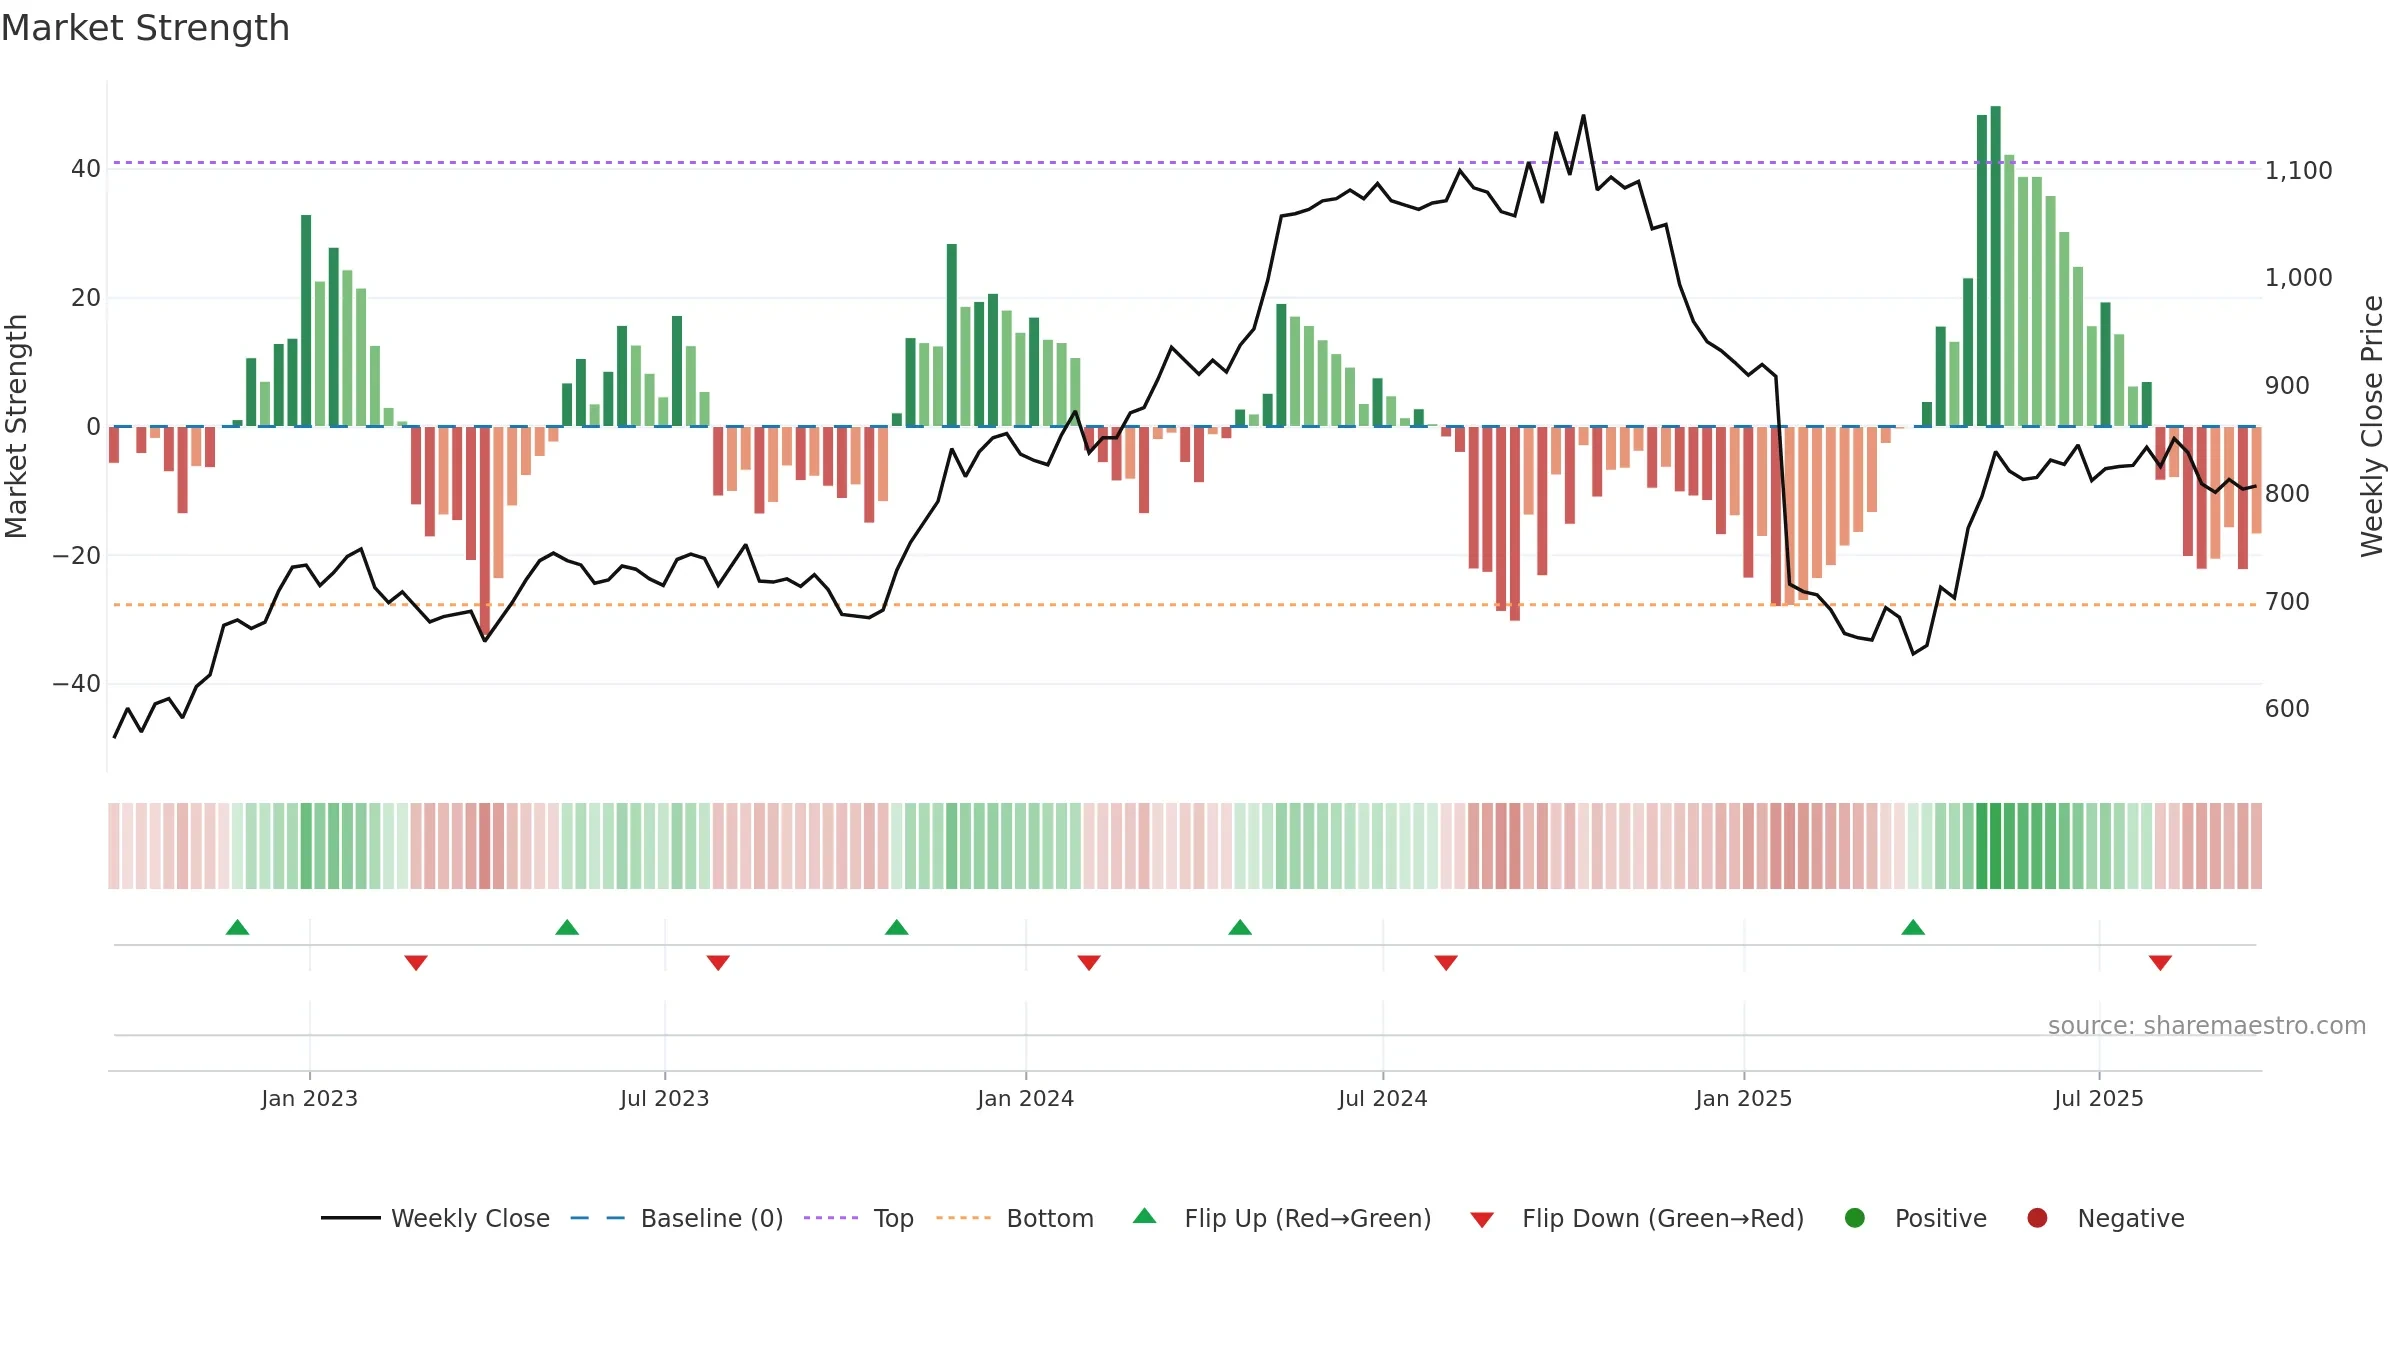Click the green Flip Up legend triangle
Screen dimensions: 2400x1350
(1145, 1216)
